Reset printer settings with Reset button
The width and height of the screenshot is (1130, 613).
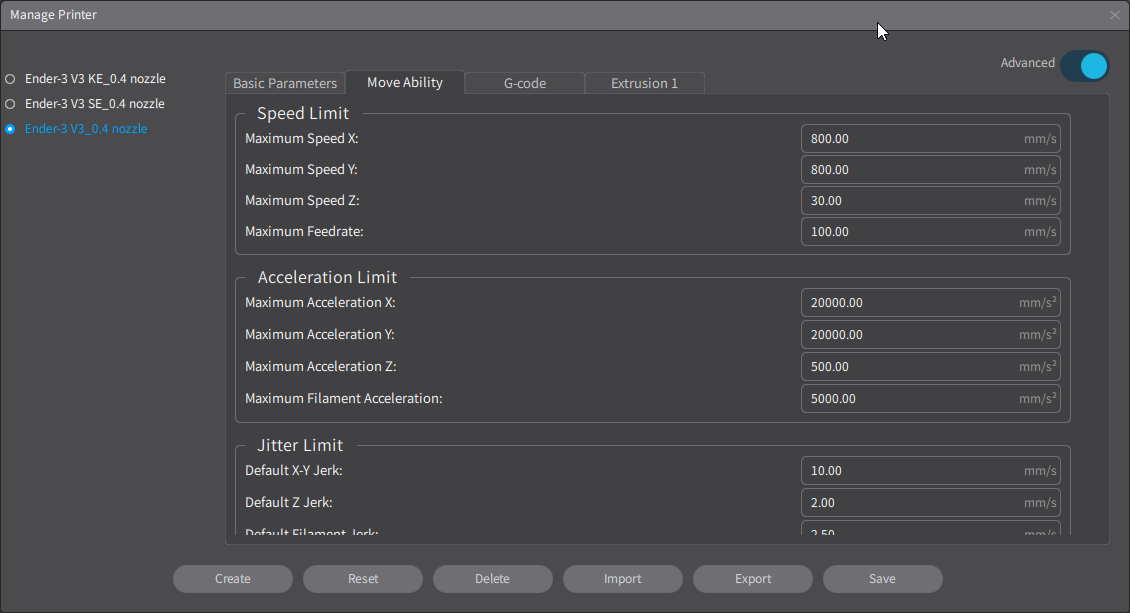pos(363,579)
